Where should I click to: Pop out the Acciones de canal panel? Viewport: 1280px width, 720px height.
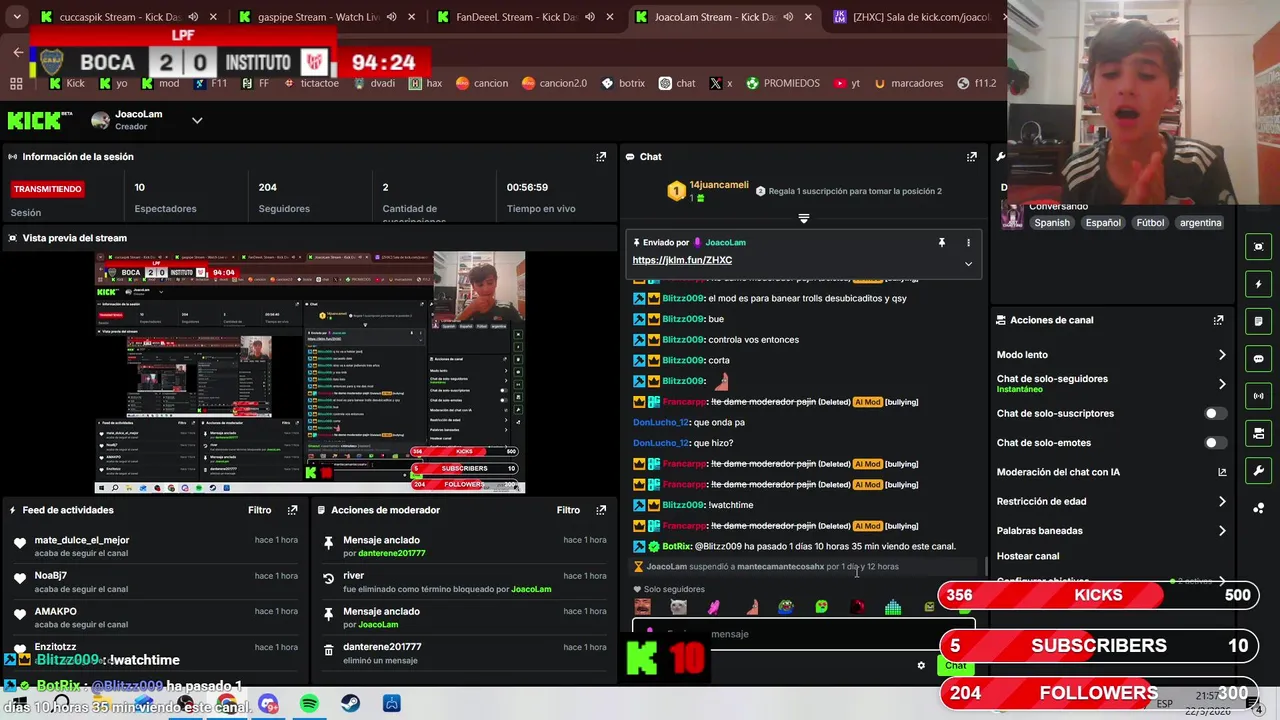(x=1218, y=320)
